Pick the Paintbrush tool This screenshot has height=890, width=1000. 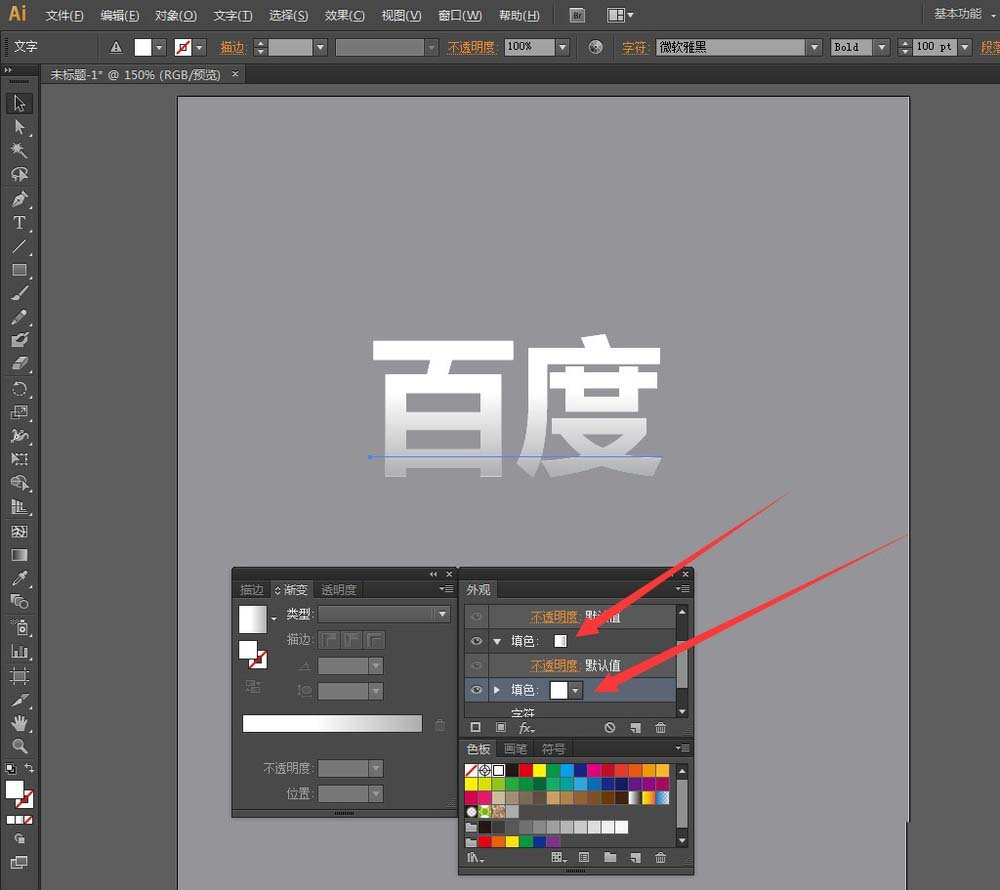(x=19, y=293)
